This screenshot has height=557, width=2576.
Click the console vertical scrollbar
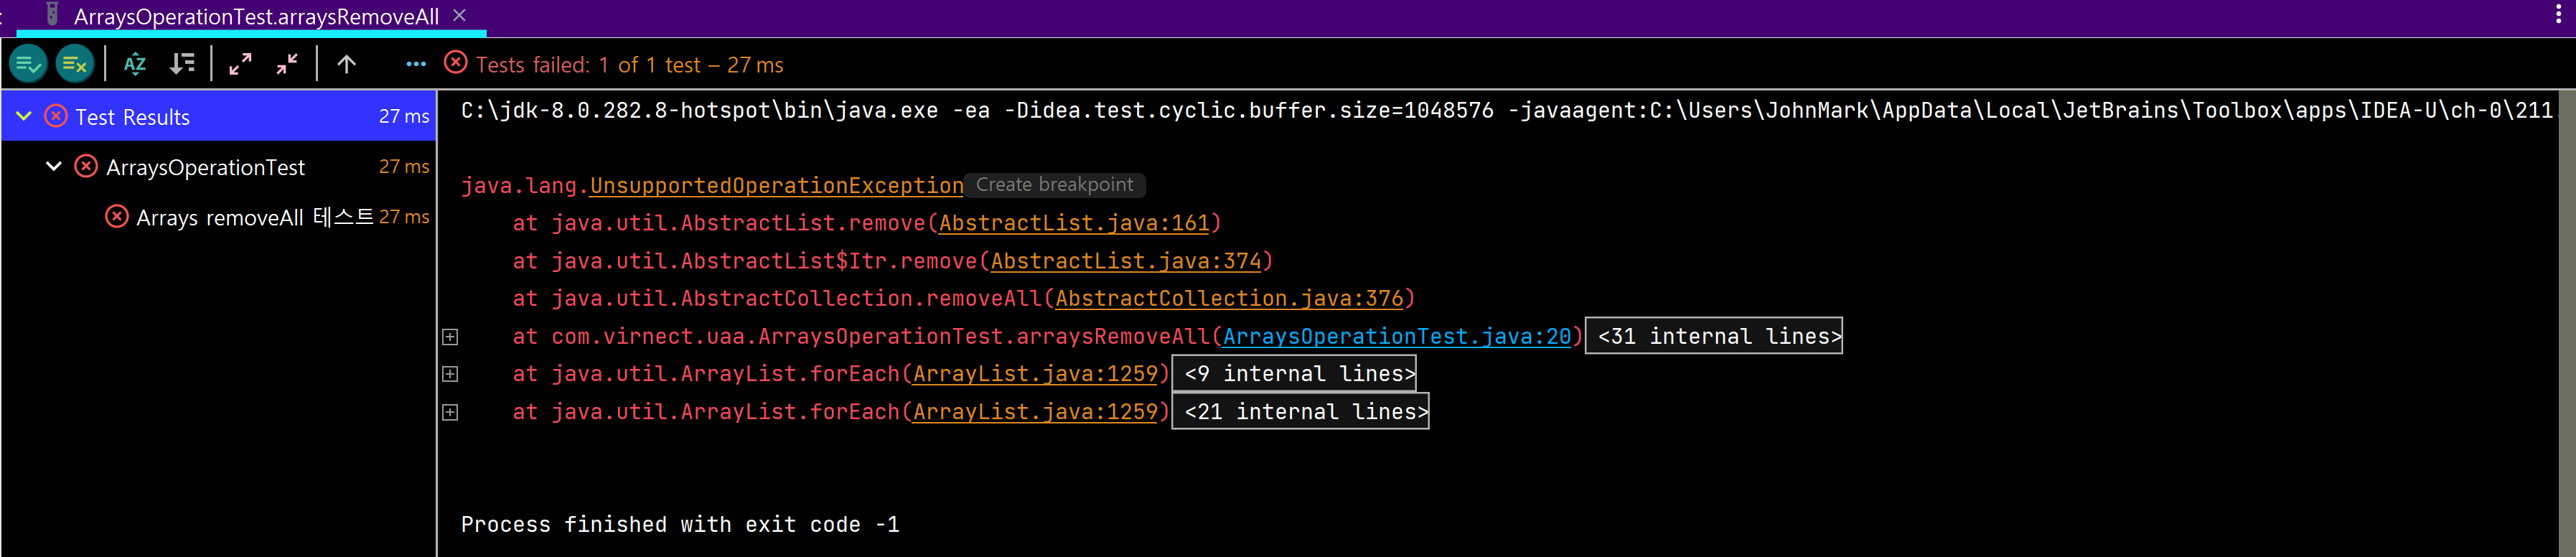2566,323
